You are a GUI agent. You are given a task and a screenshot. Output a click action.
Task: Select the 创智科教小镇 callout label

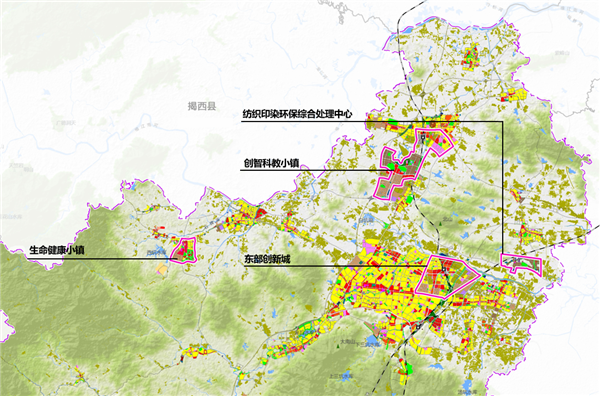point(271,163)
